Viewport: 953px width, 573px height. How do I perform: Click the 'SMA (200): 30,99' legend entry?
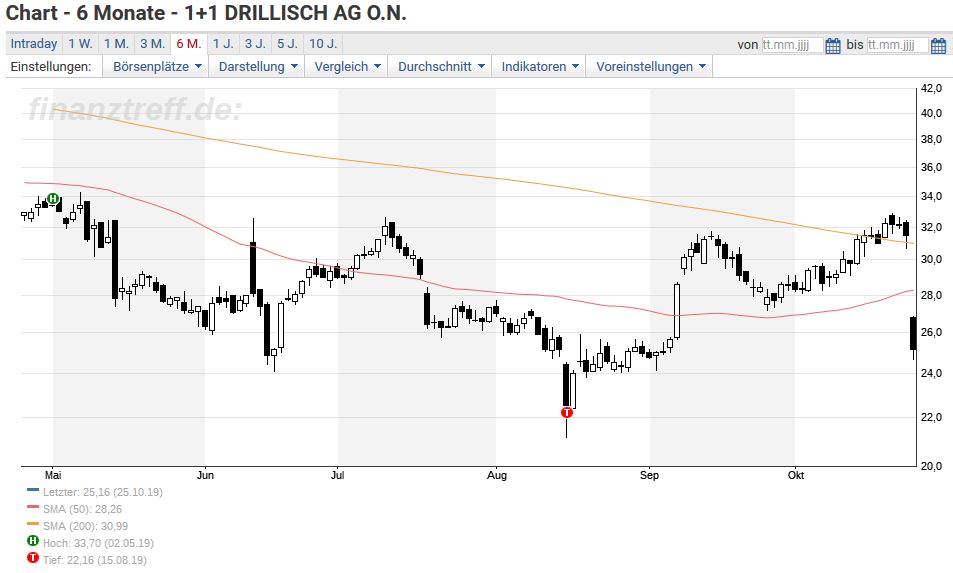(x=85, y=526)
